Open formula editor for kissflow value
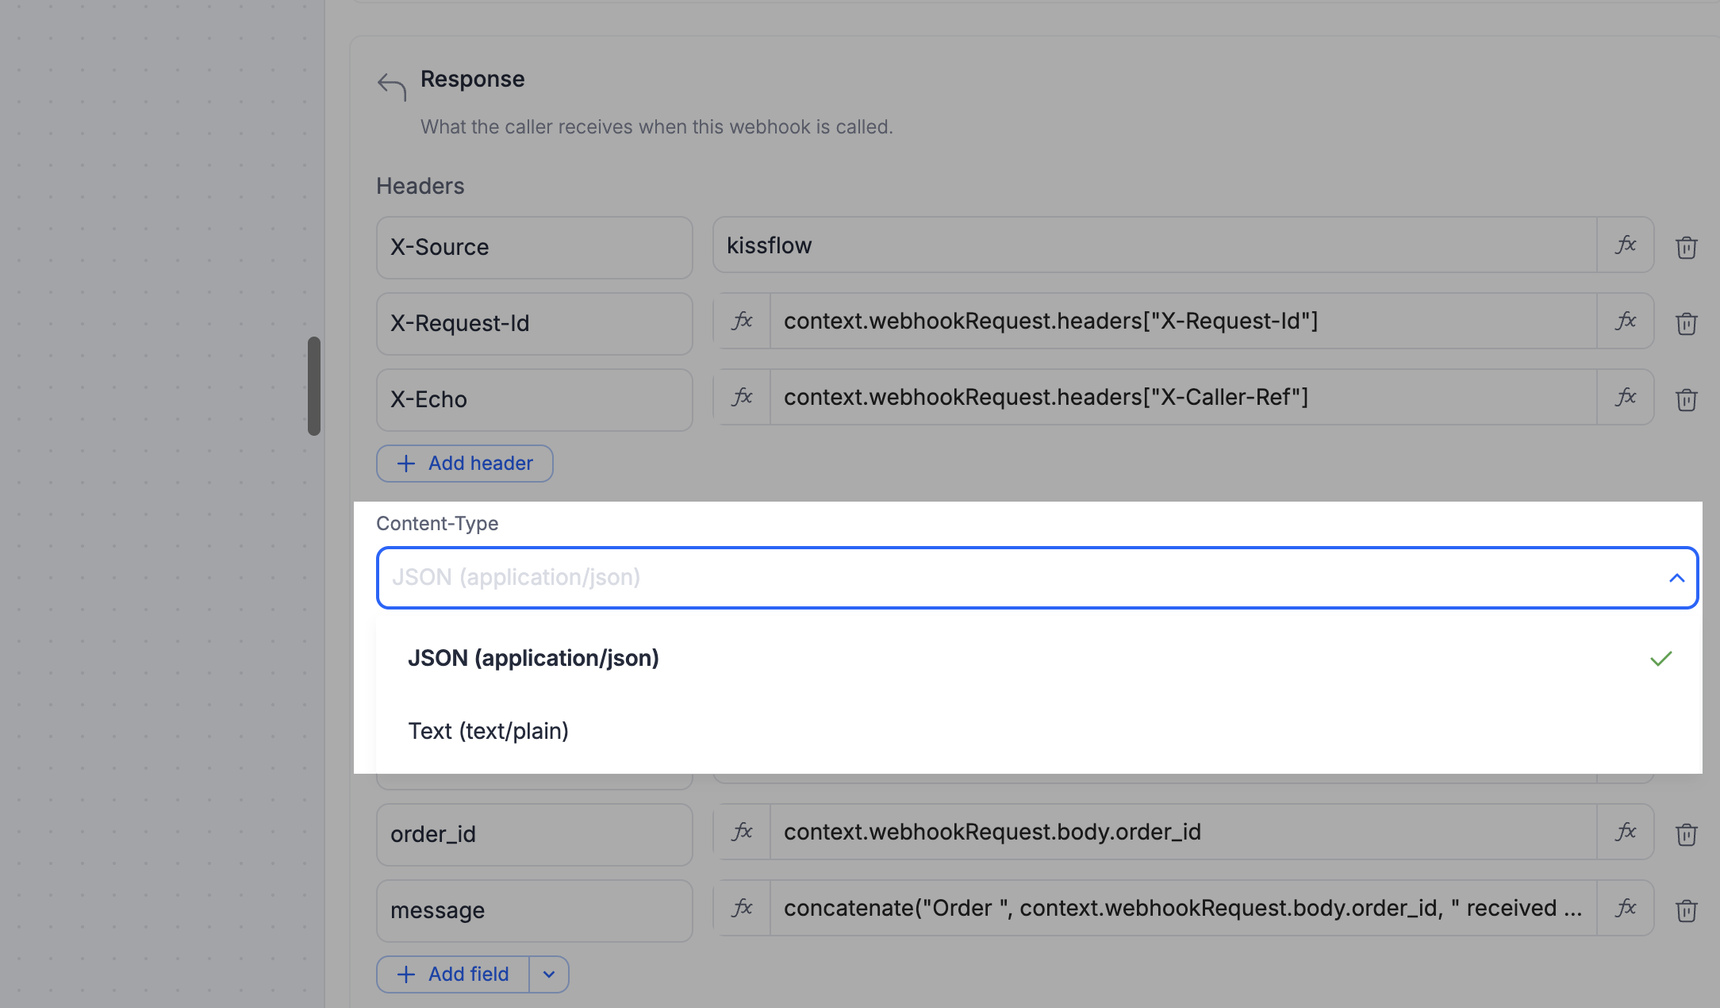This screenshot has width=1720, height=1008. pos(1625,245)
